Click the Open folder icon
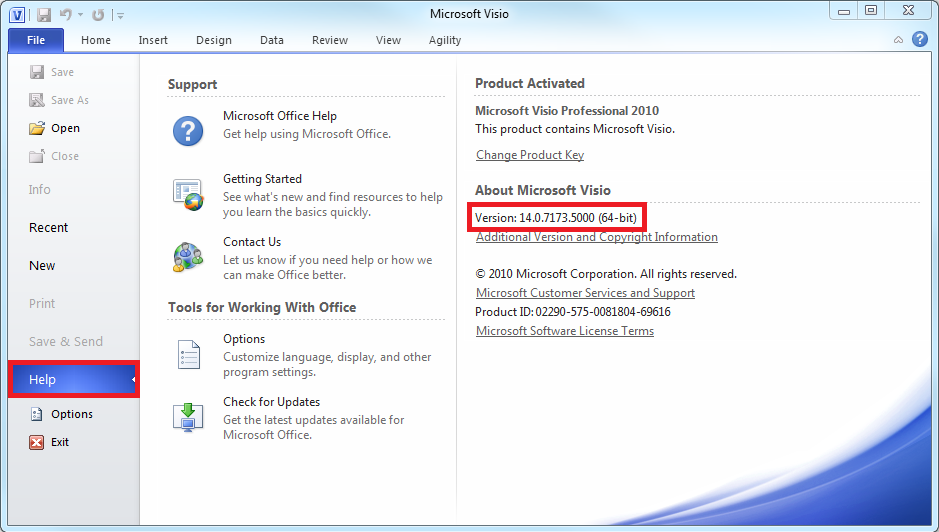The image size is (939, 532). [37, 128]
